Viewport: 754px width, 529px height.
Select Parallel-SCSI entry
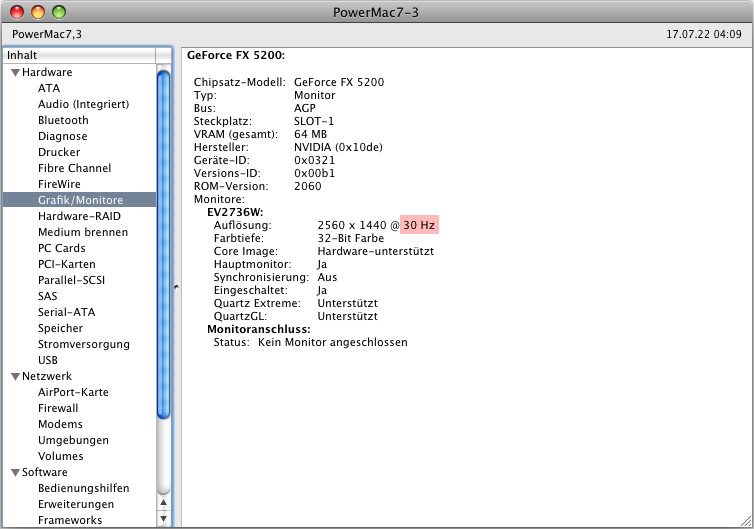71,280
